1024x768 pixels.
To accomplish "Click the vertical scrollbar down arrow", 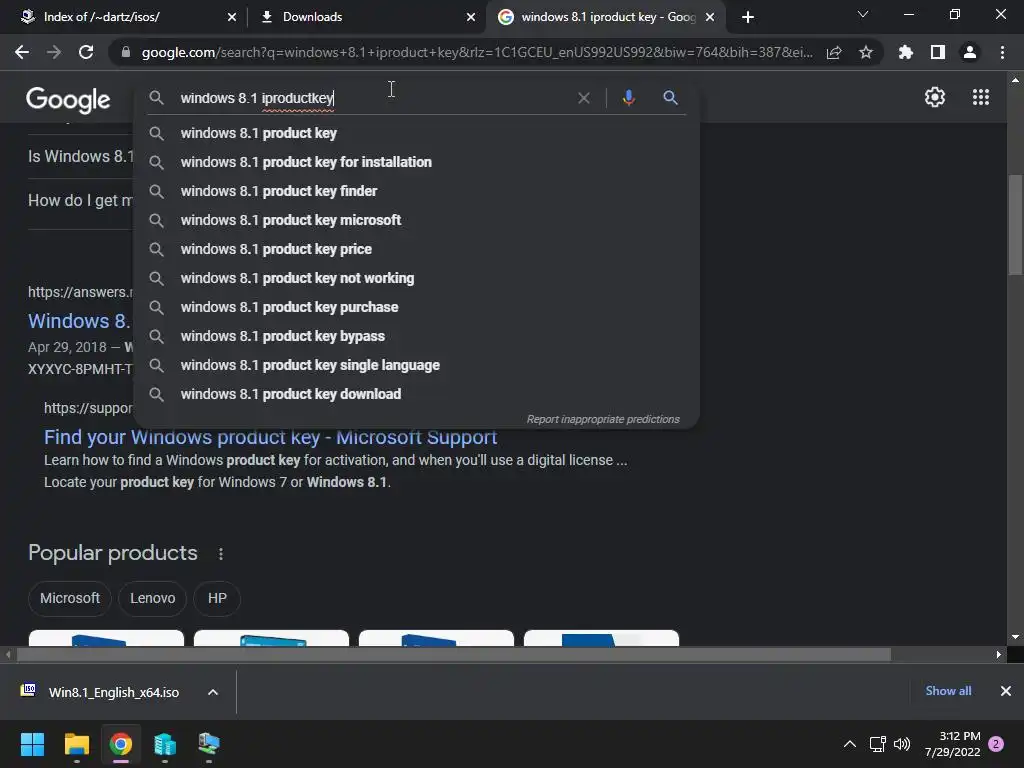I will [1015, 637].
